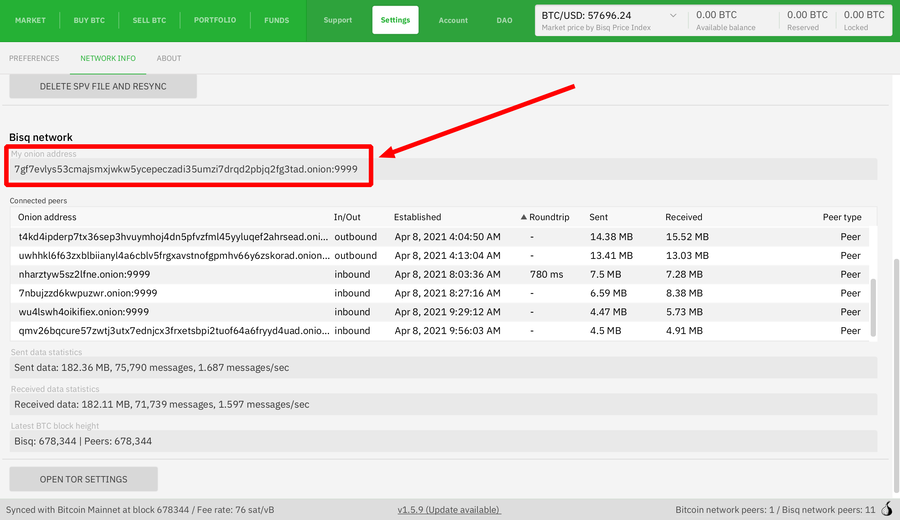Open the Support section
Viewport: 900px width, 520px height.
coord(338,20)
